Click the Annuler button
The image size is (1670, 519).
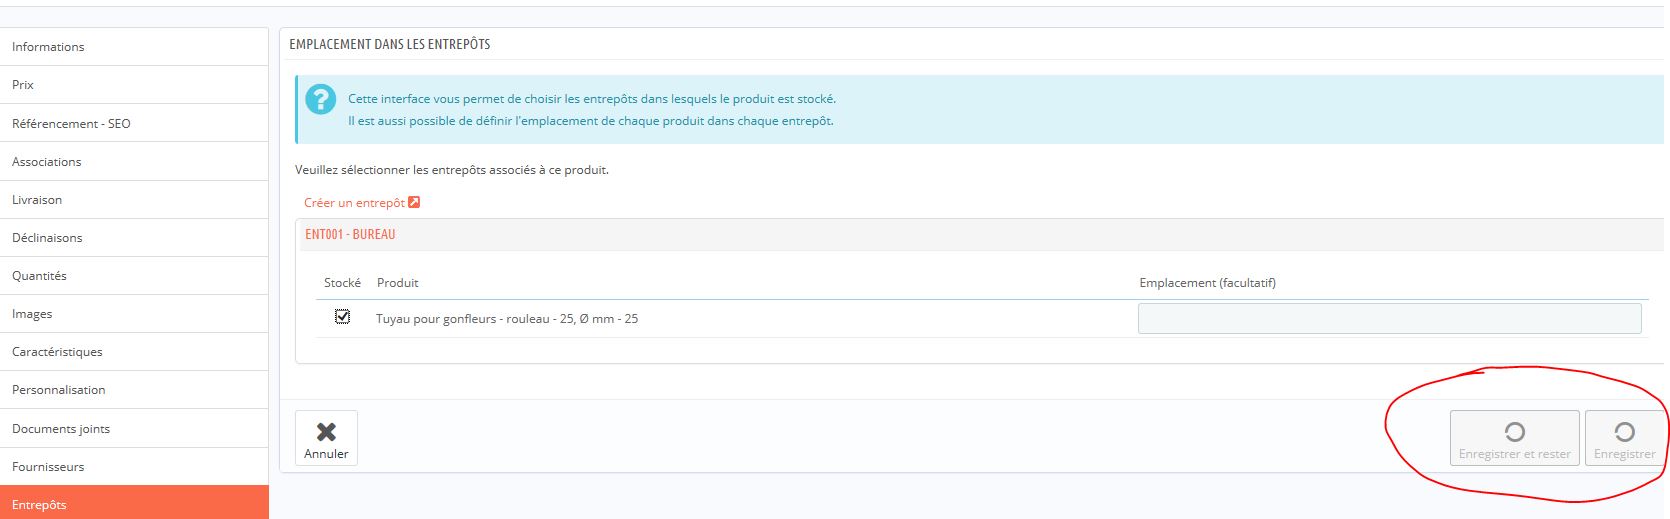pyautogui.click(x=326, y=438)
